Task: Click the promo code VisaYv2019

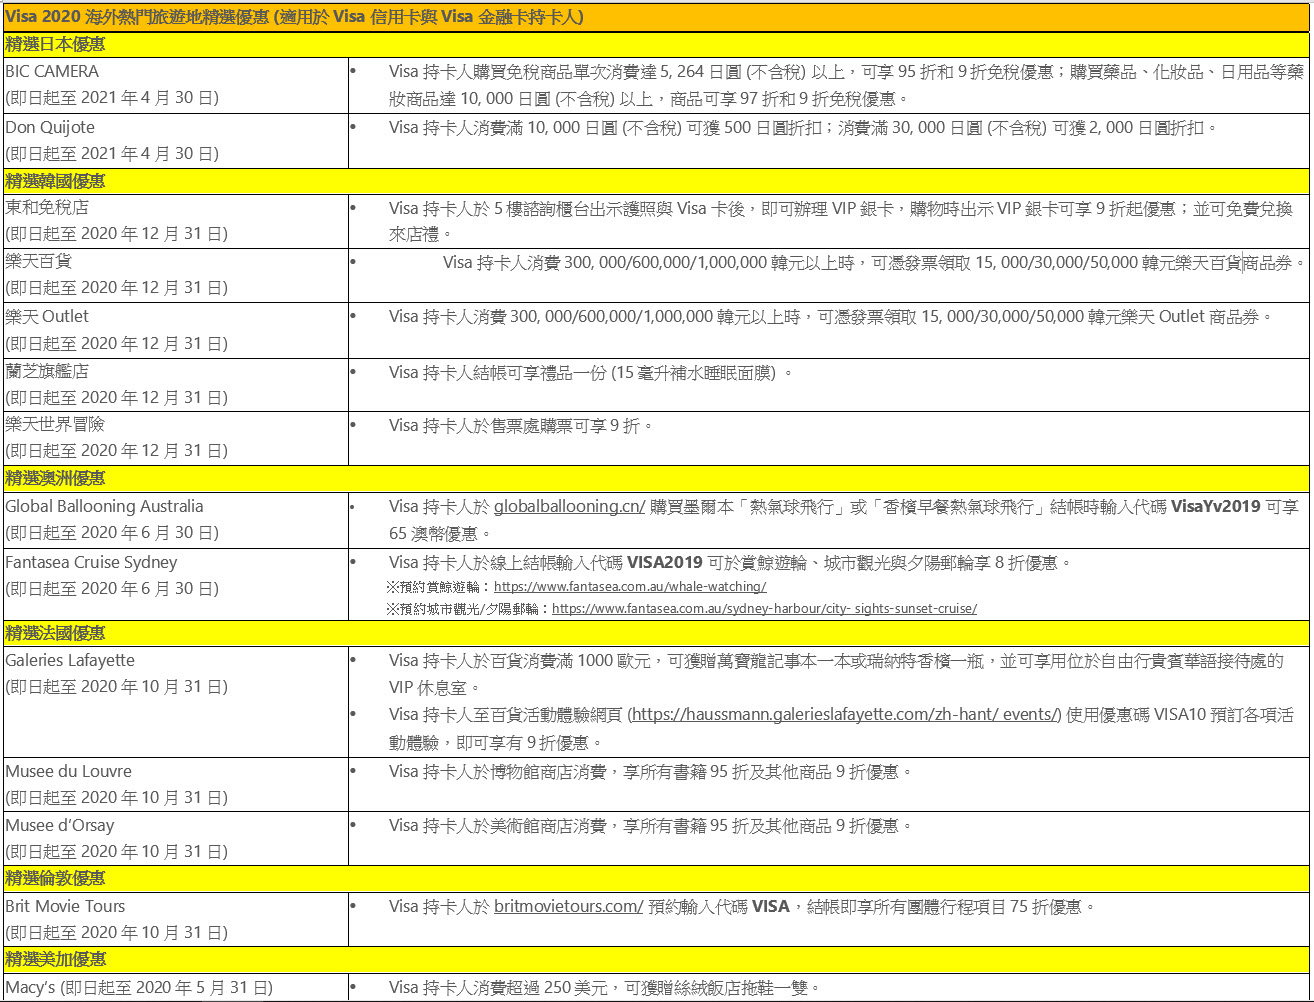Action: 1217,506
